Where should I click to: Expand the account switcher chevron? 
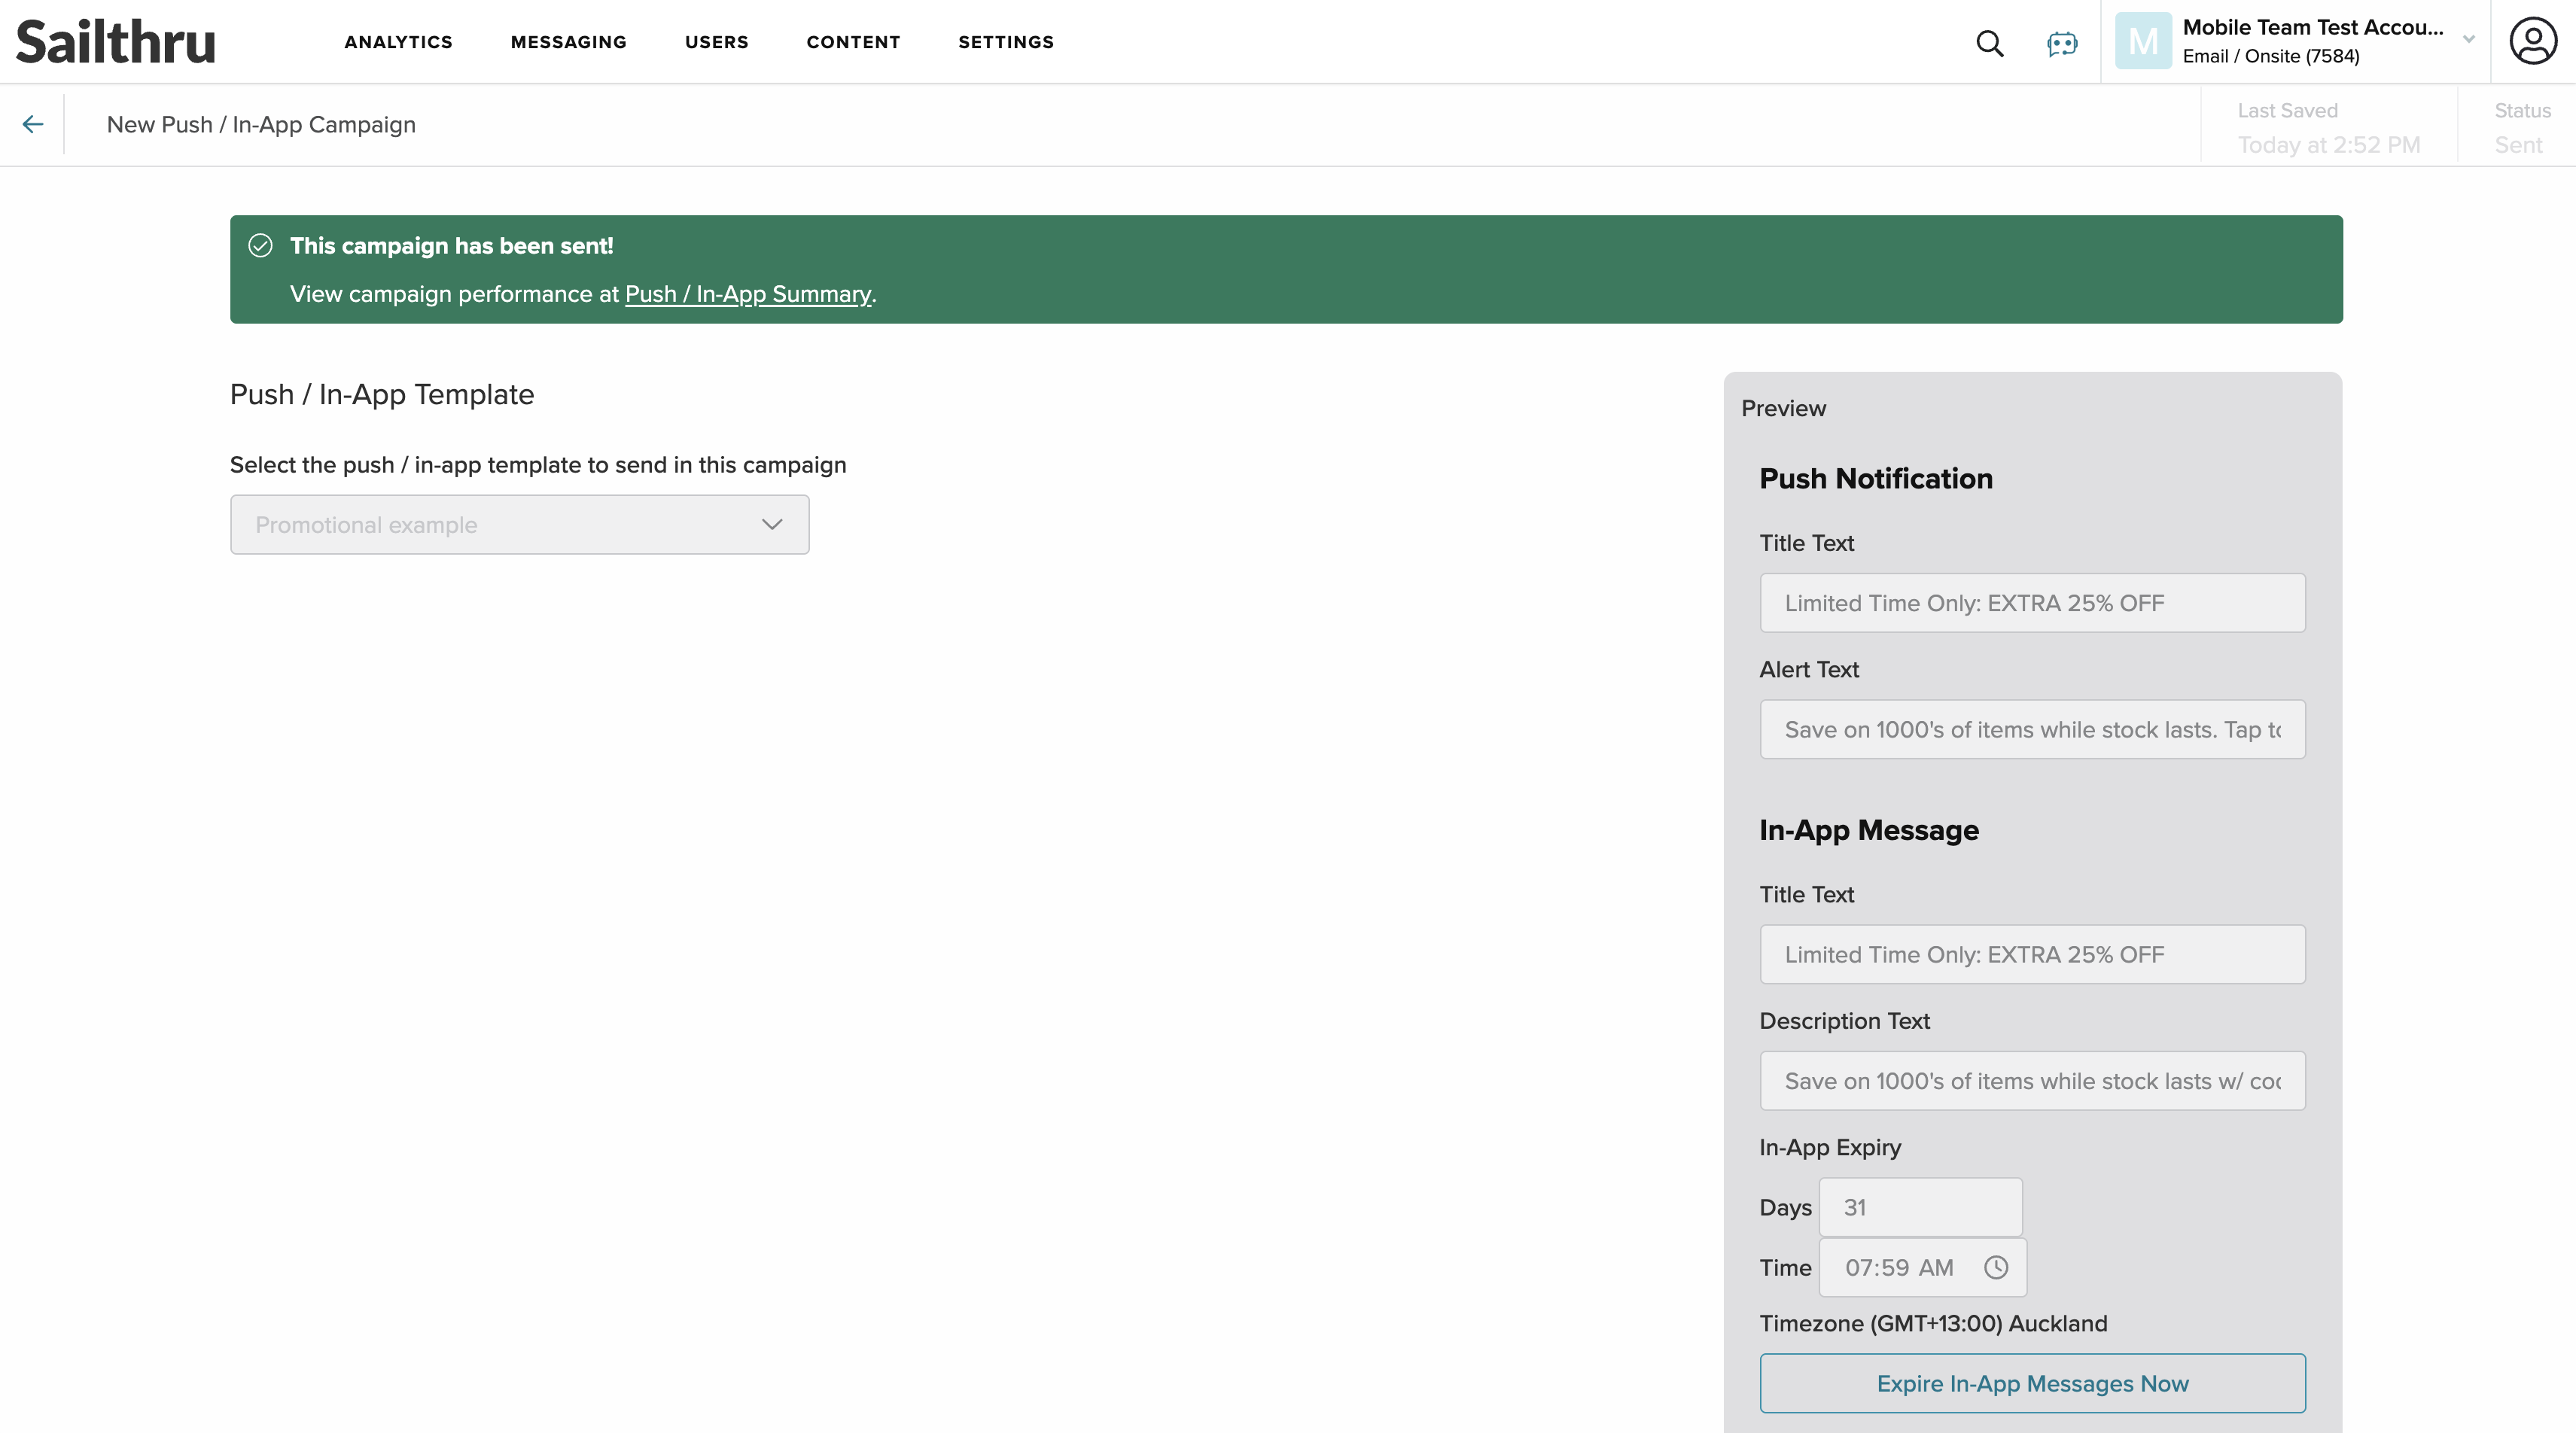[2468, 40]
